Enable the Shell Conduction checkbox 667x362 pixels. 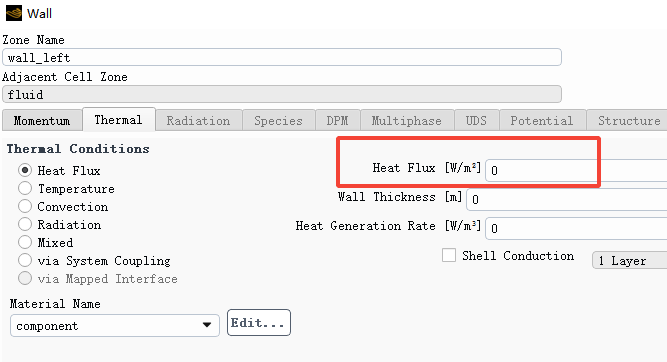coord(449,255)
